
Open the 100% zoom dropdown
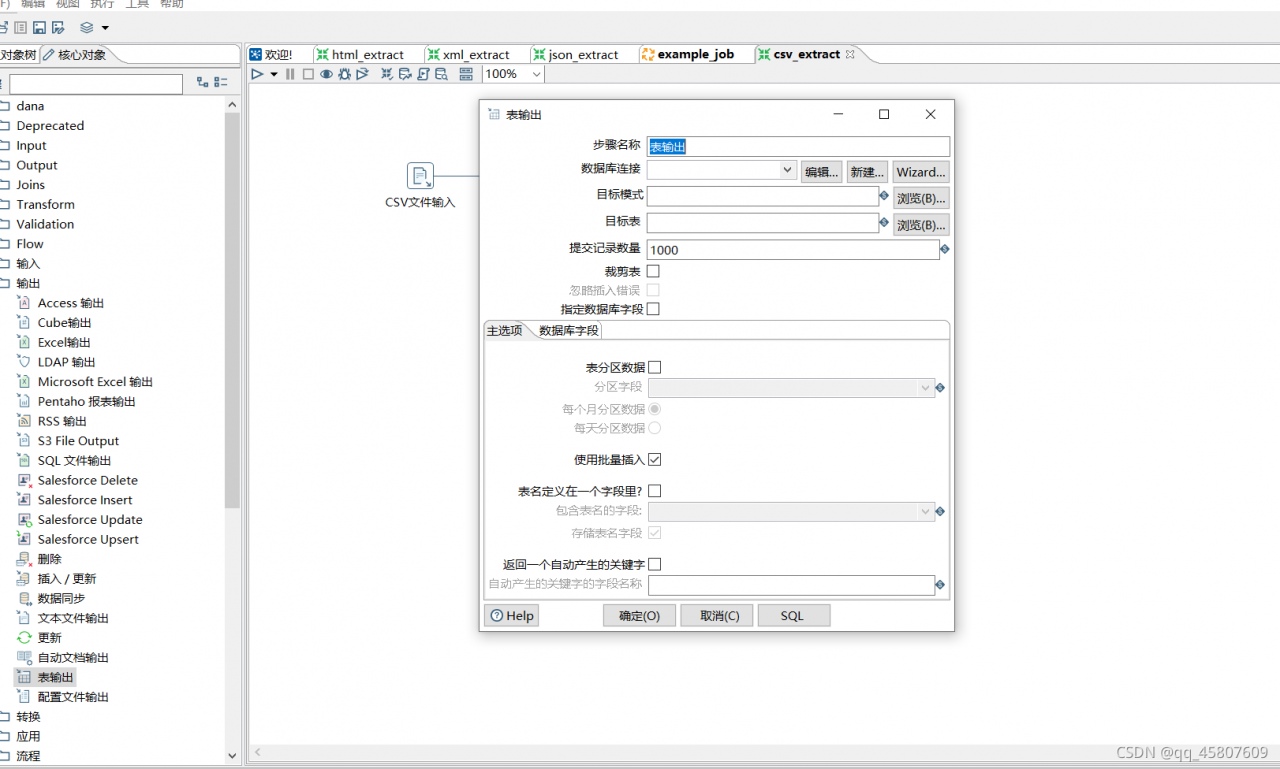(536, 74)
